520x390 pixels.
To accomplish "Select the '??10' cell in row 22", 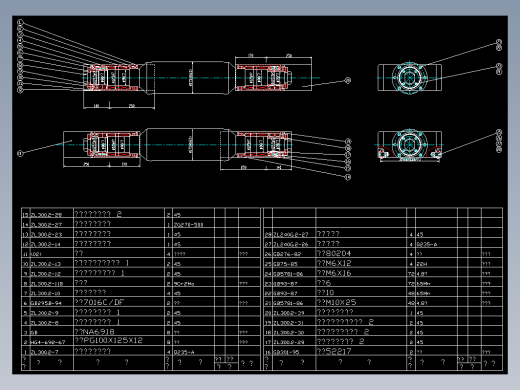I will (x=325, y=292).
